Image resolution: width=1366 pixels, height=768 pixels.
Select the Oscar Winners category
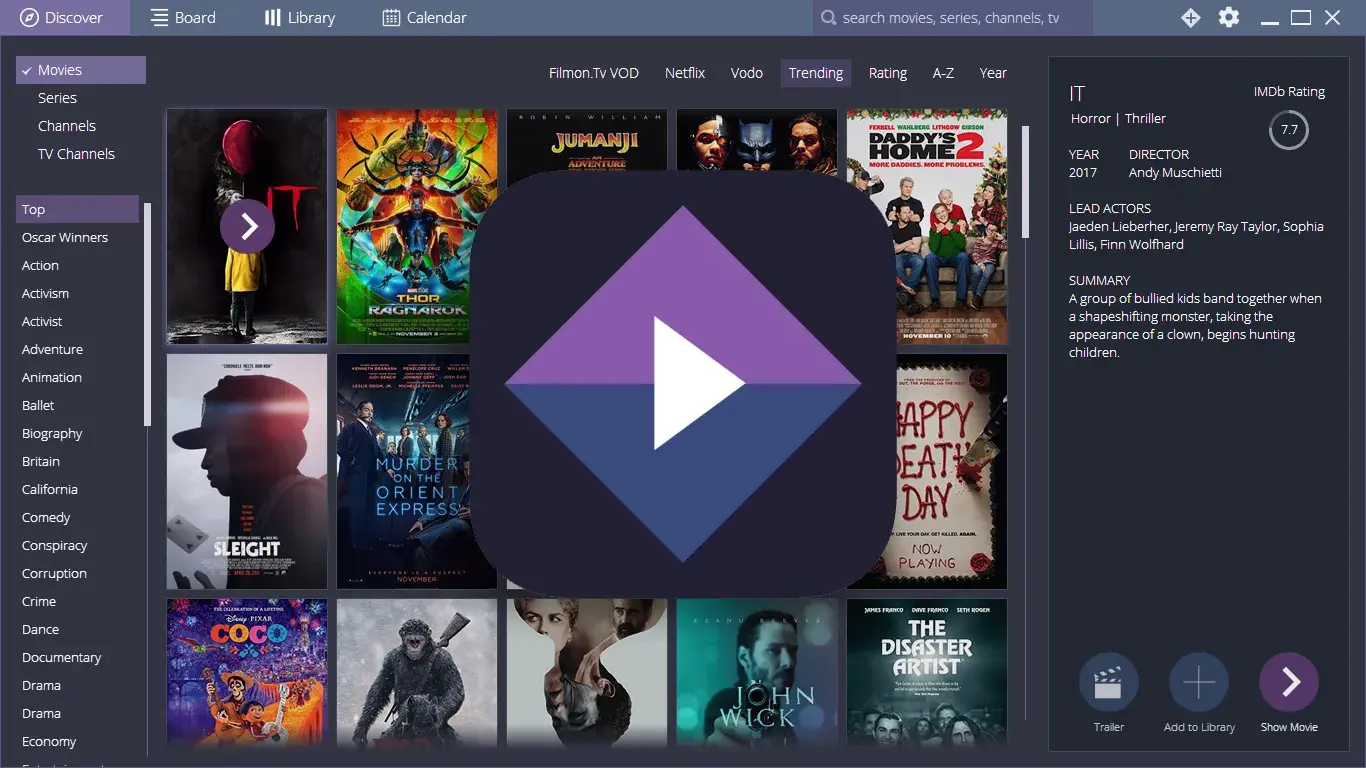[x=64, y=237]
